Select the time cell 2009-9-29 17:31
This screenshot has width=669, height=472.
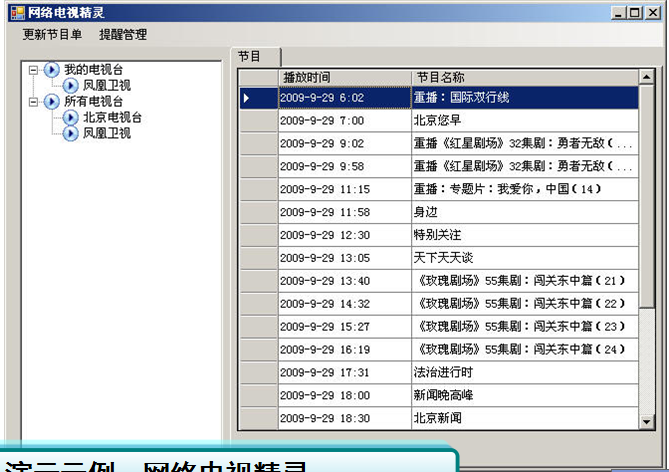(x=345, y=373)
